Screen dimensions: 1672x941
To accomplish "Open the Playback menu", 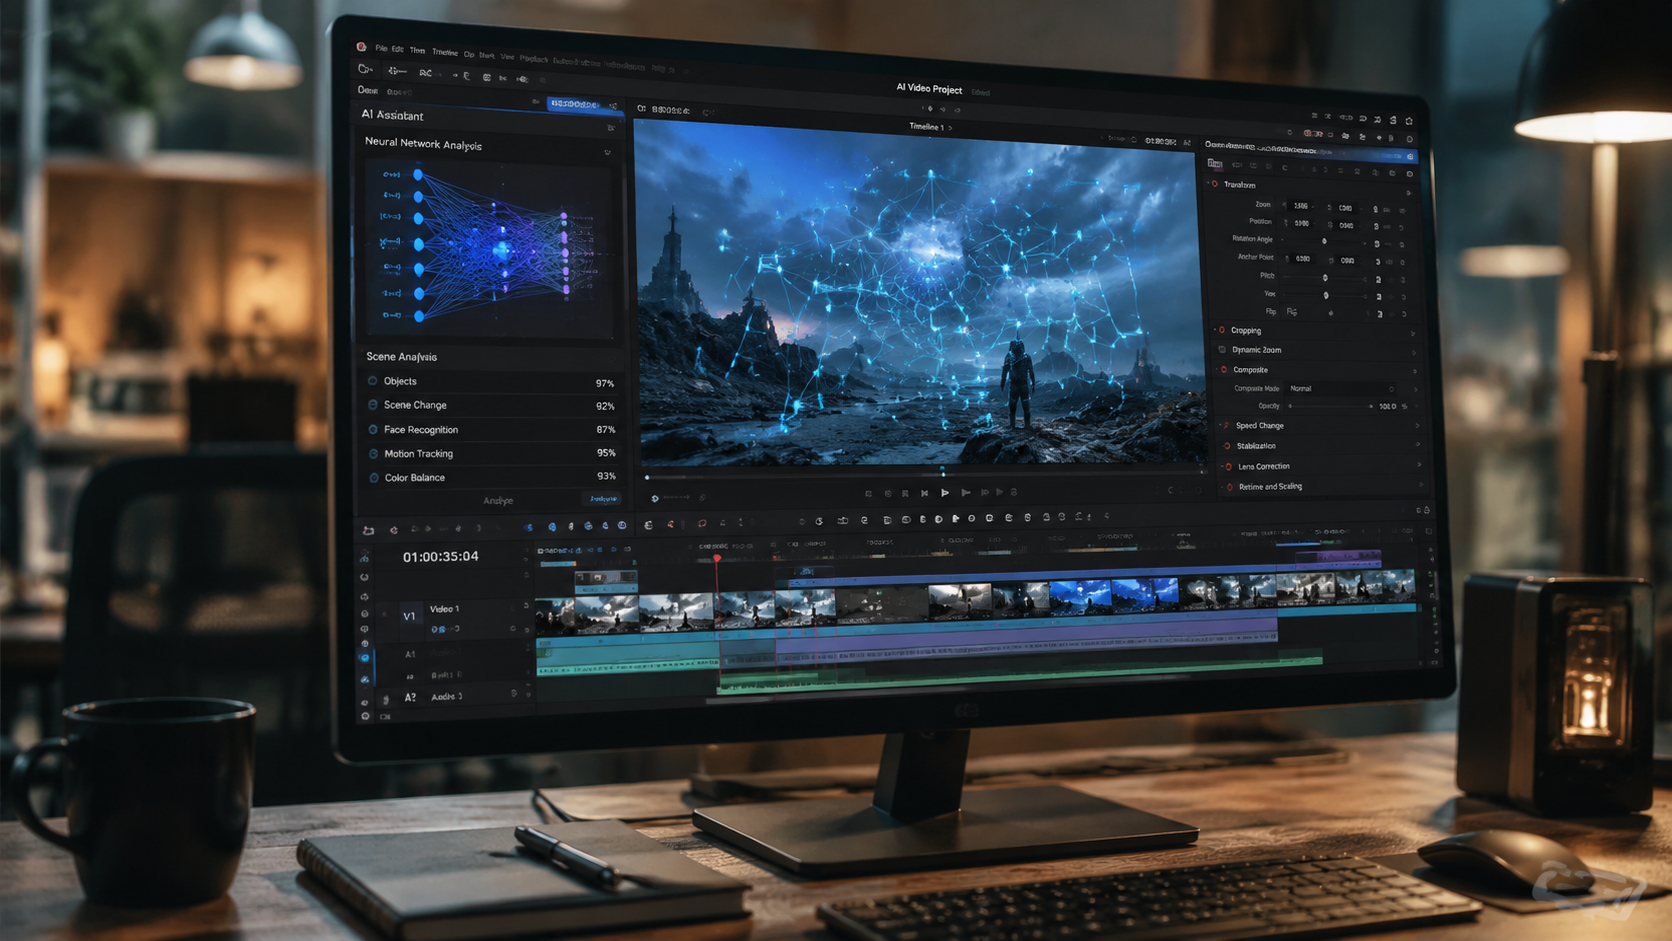I will coord(534,59).
